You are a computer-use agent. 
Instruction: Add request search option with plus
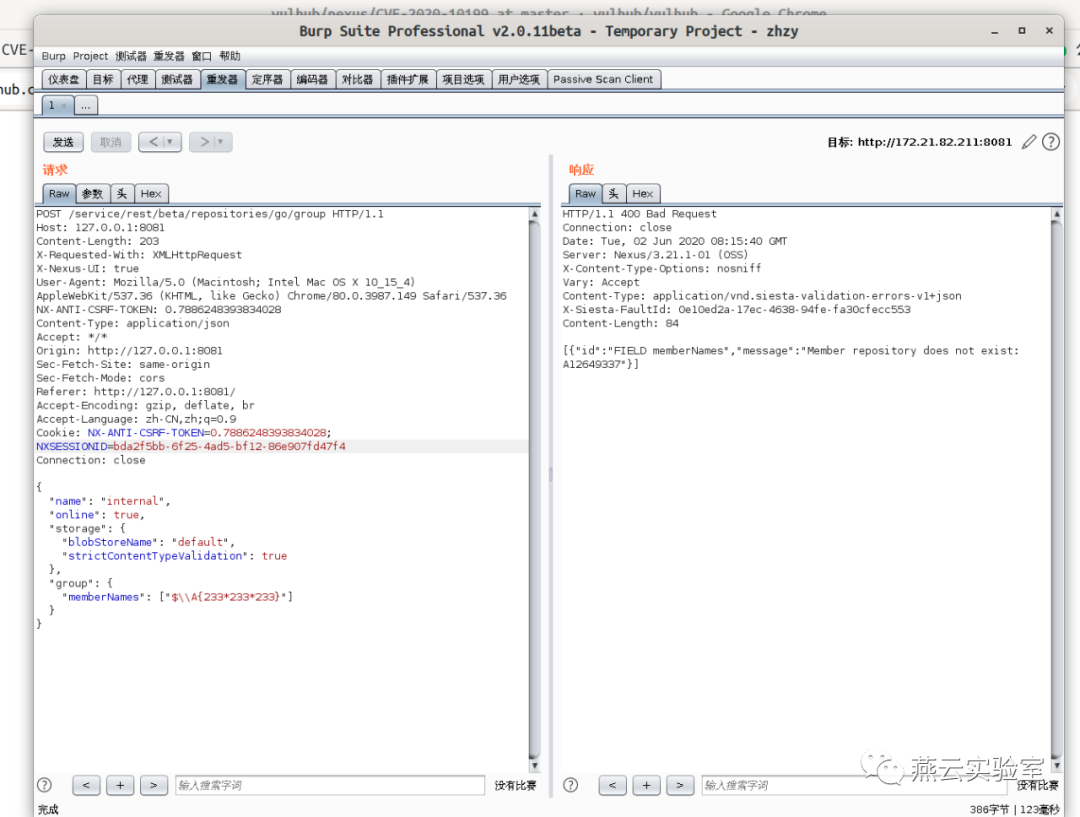[x=120, y=785]
